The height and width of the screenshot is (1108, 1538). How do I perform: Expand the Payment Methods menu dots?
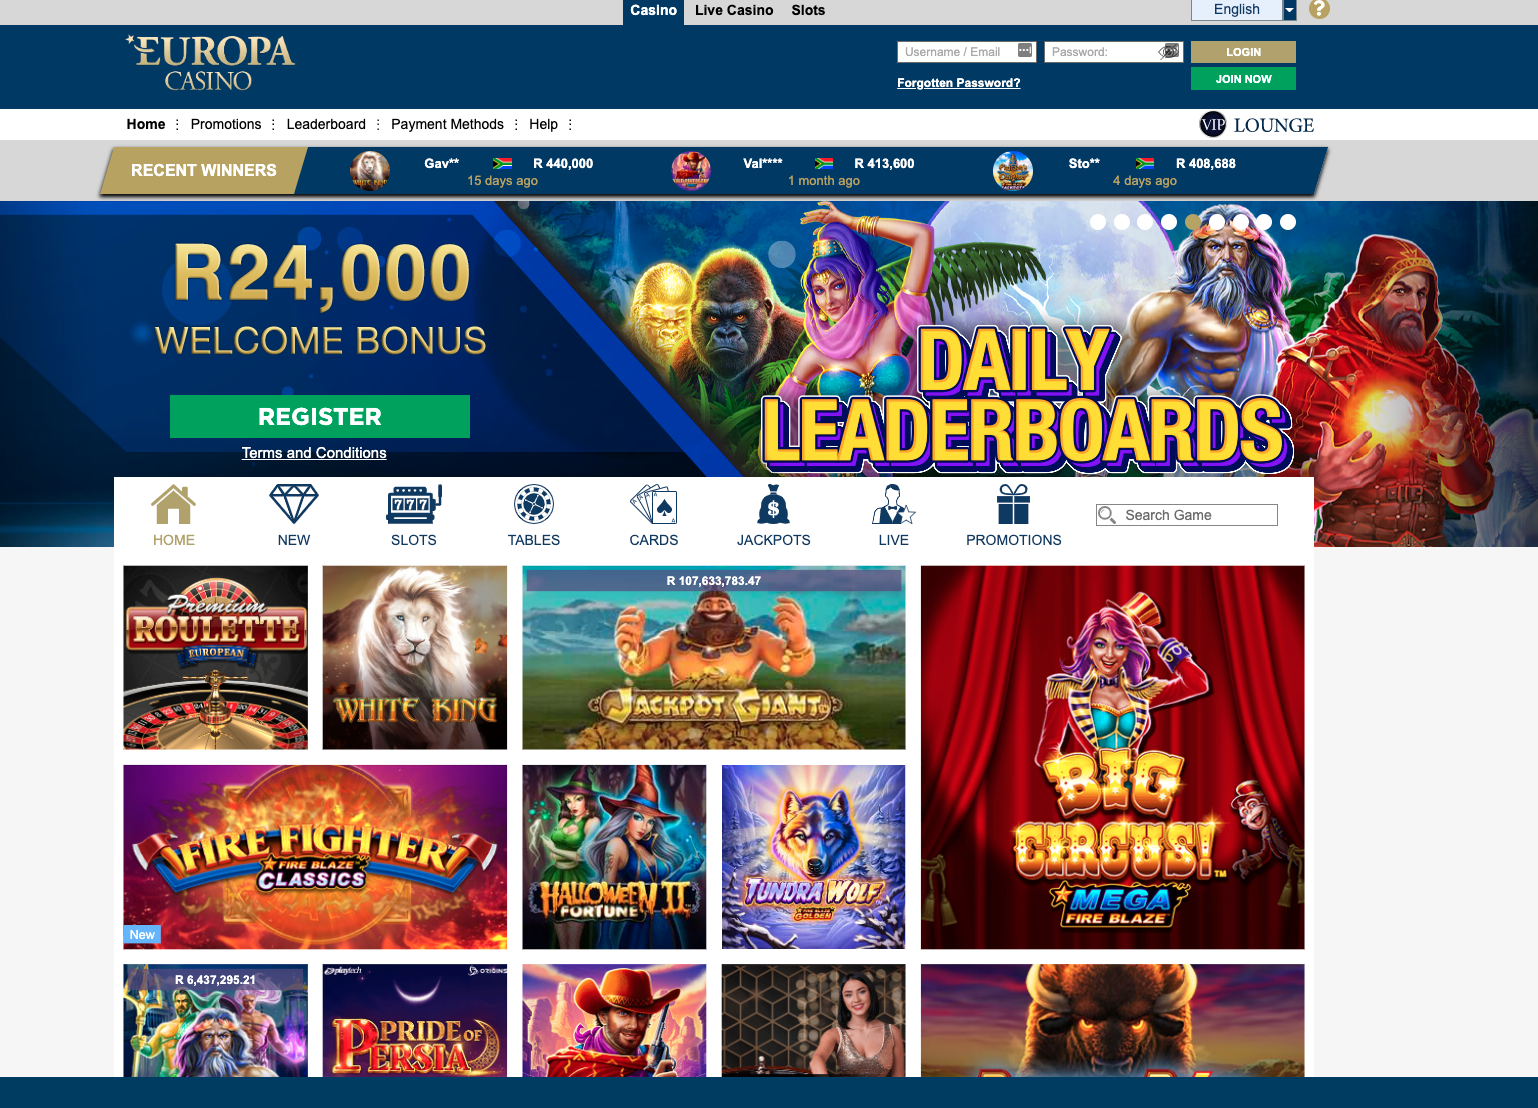[x=516, y=125]
